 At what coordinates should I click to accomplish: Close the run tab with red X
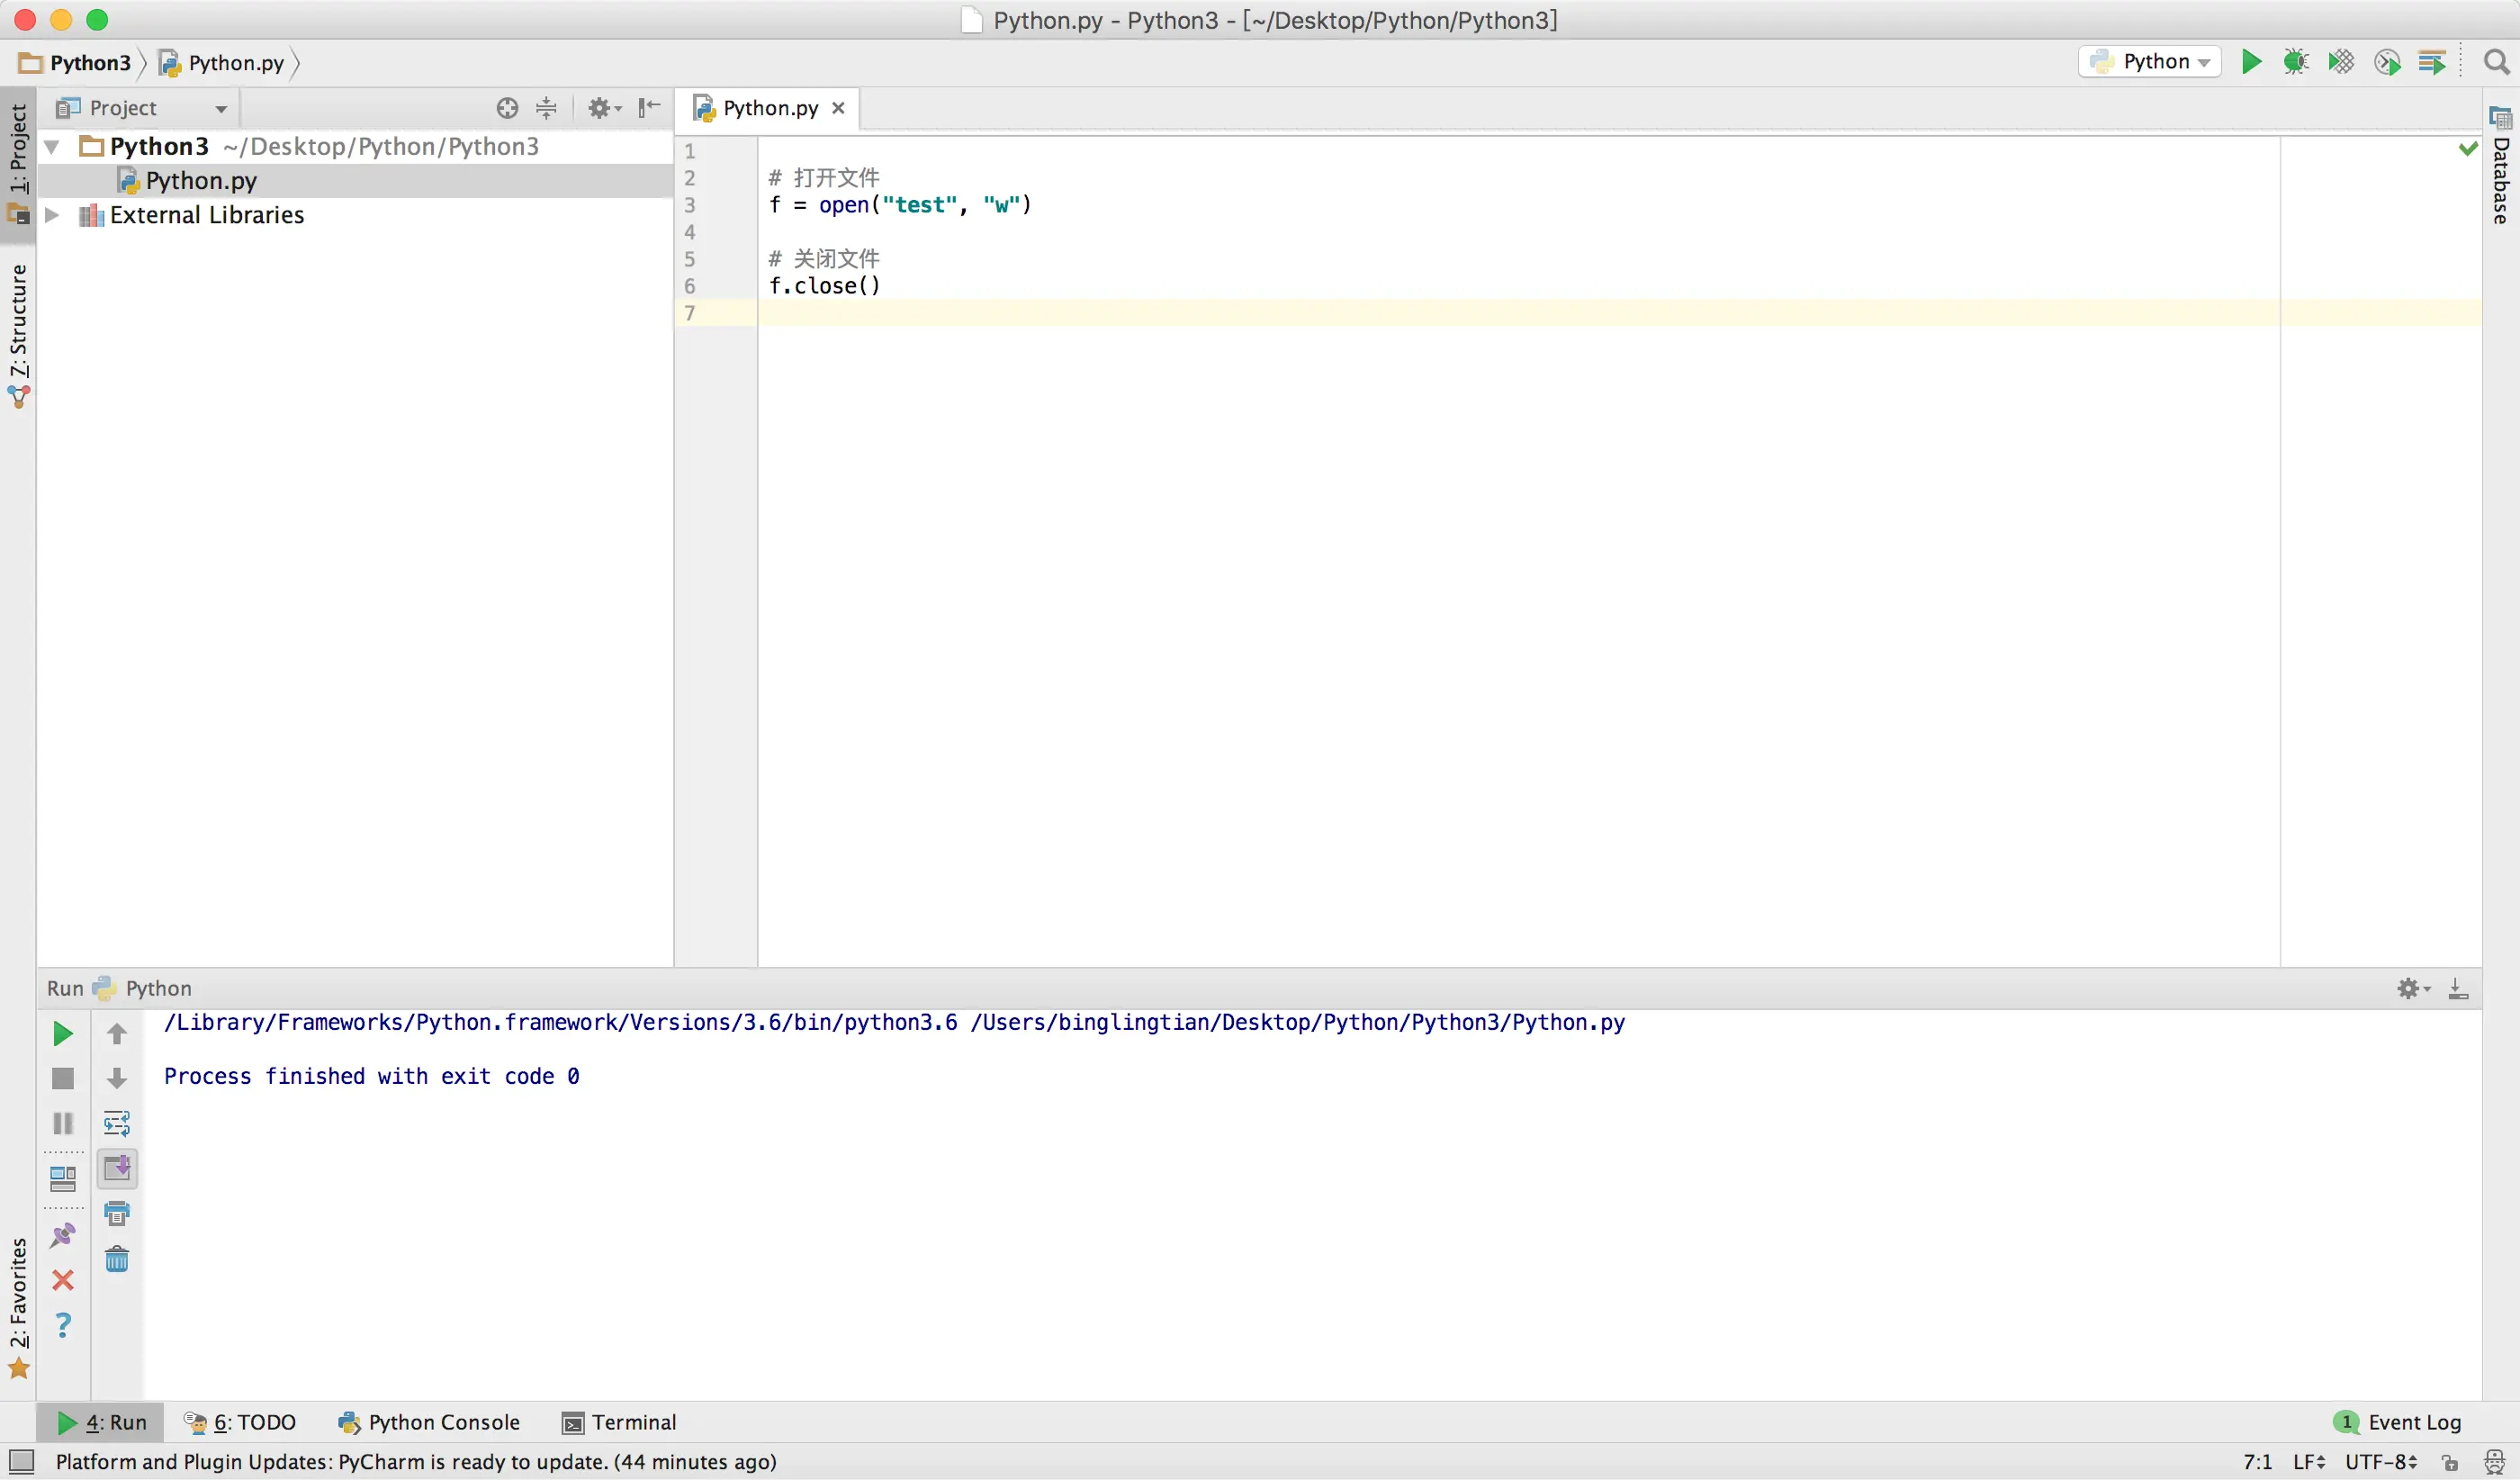click(x=62, y=1280)
